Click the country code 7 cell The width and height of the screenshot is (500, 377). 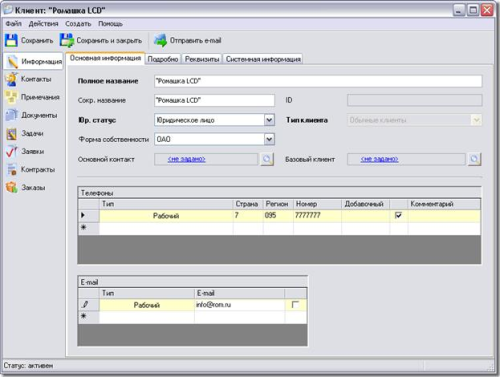[248, 216]
